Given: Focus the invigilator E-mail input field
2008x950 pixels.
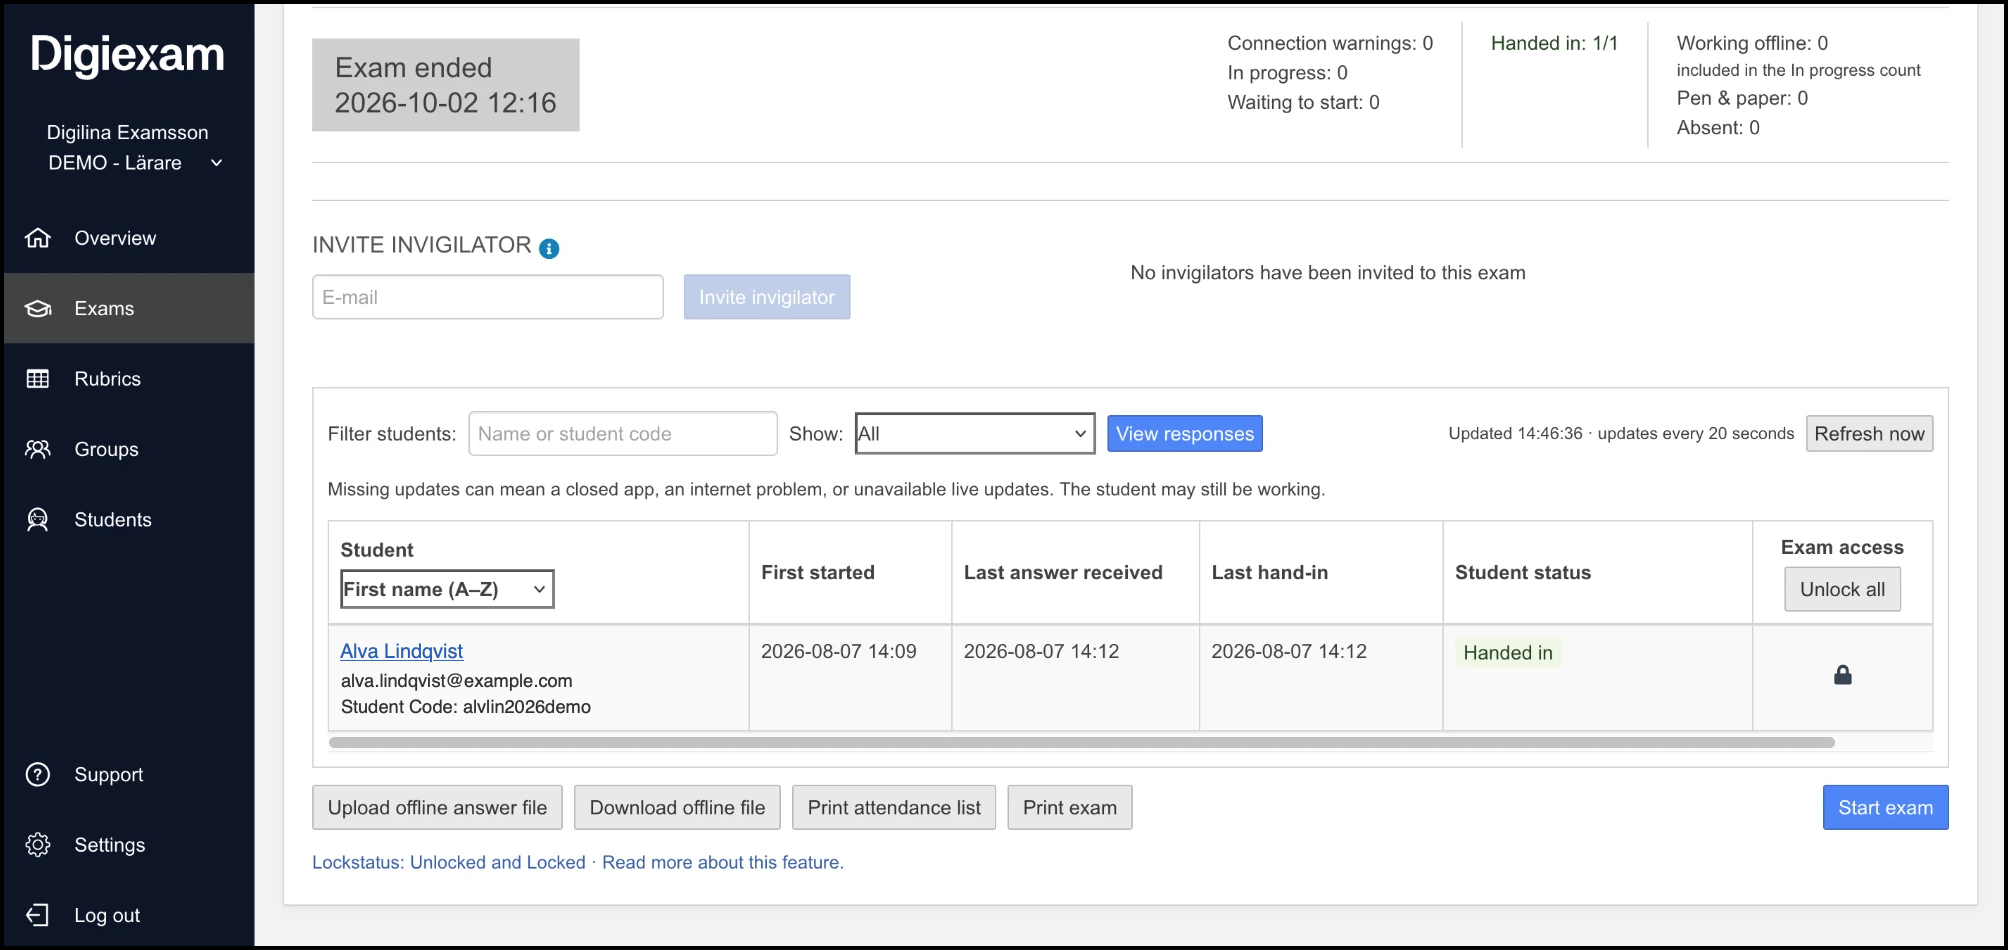Looking at the screenshot, I should 488,297.
